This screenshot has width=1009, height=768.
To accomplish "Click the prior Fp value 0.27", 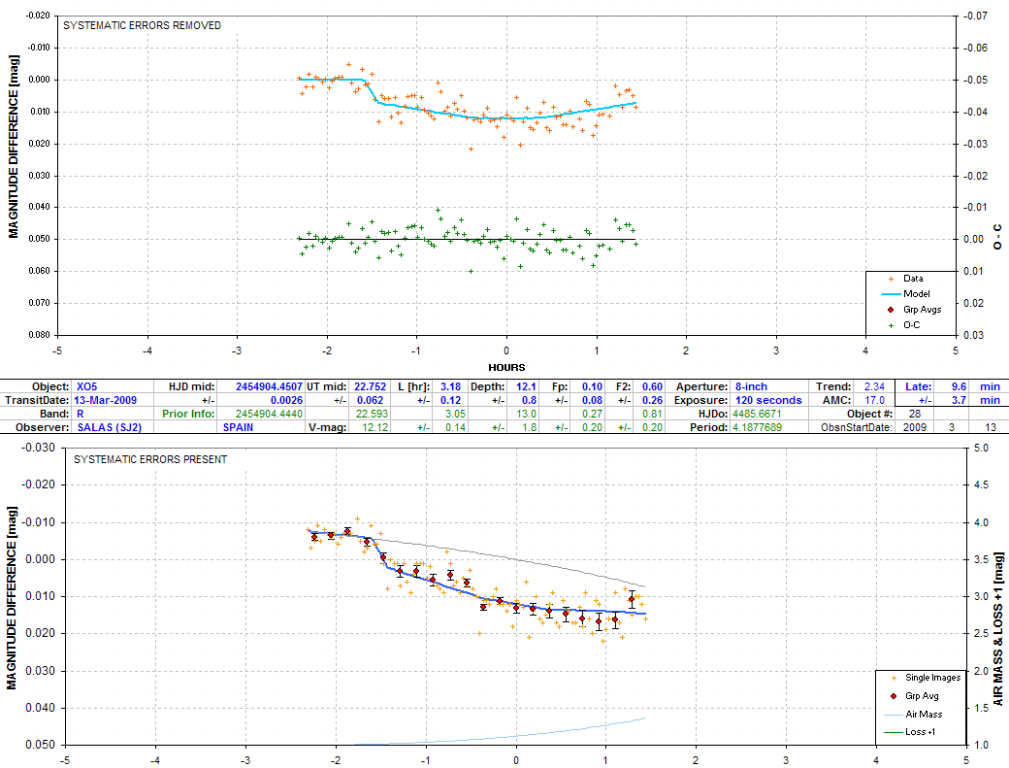I will pyautogui.click(x=592, y=413).
